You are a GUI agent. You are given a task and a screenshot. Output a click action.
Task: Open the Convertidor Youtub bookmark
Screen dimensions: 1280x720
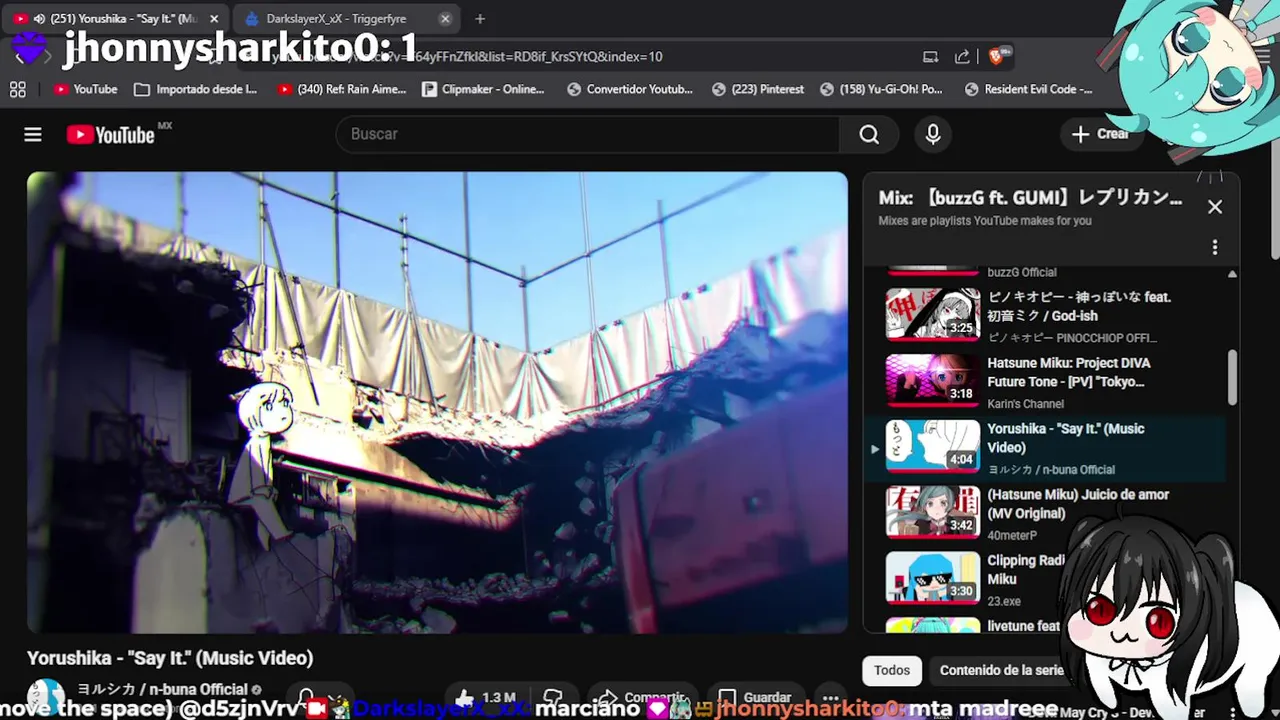click(x=630, y=89)
